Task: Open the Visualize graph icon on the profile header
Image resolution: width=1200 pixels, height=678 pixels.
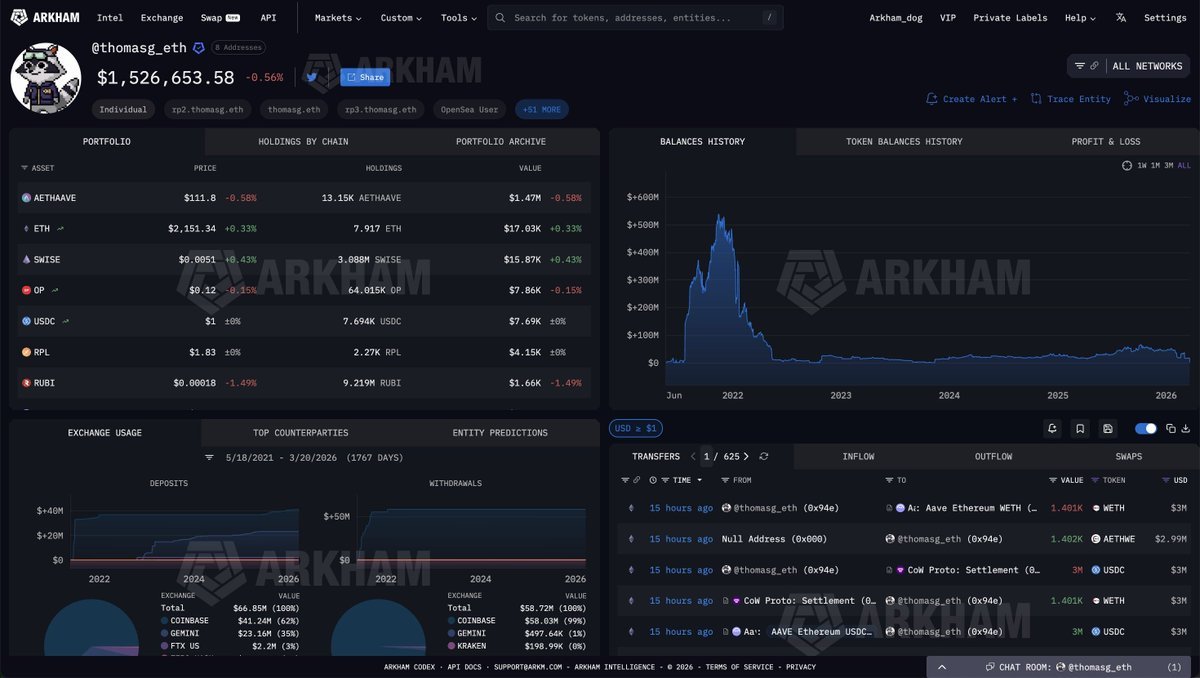Action: point(1131,99)
